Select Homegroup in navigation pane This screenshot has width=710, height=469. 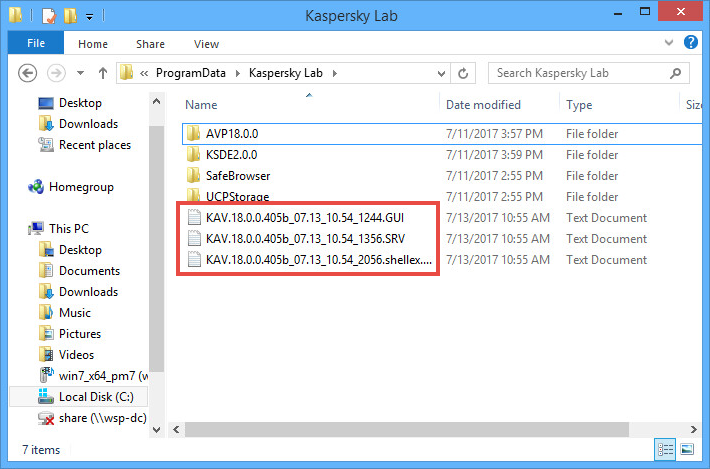pos(81,187)
